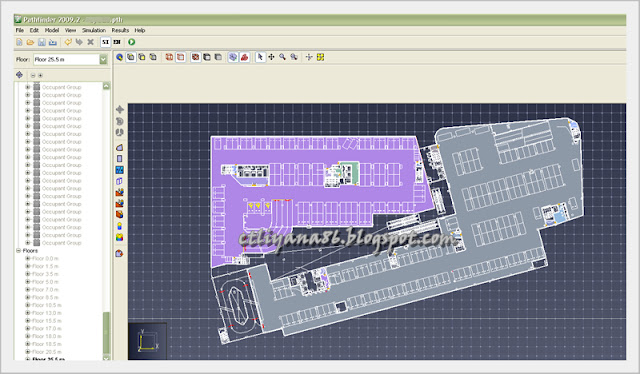Viewport: 640px width, 374px height.
Task: Select the single yellow occupant tool
Action: [120, 226]
